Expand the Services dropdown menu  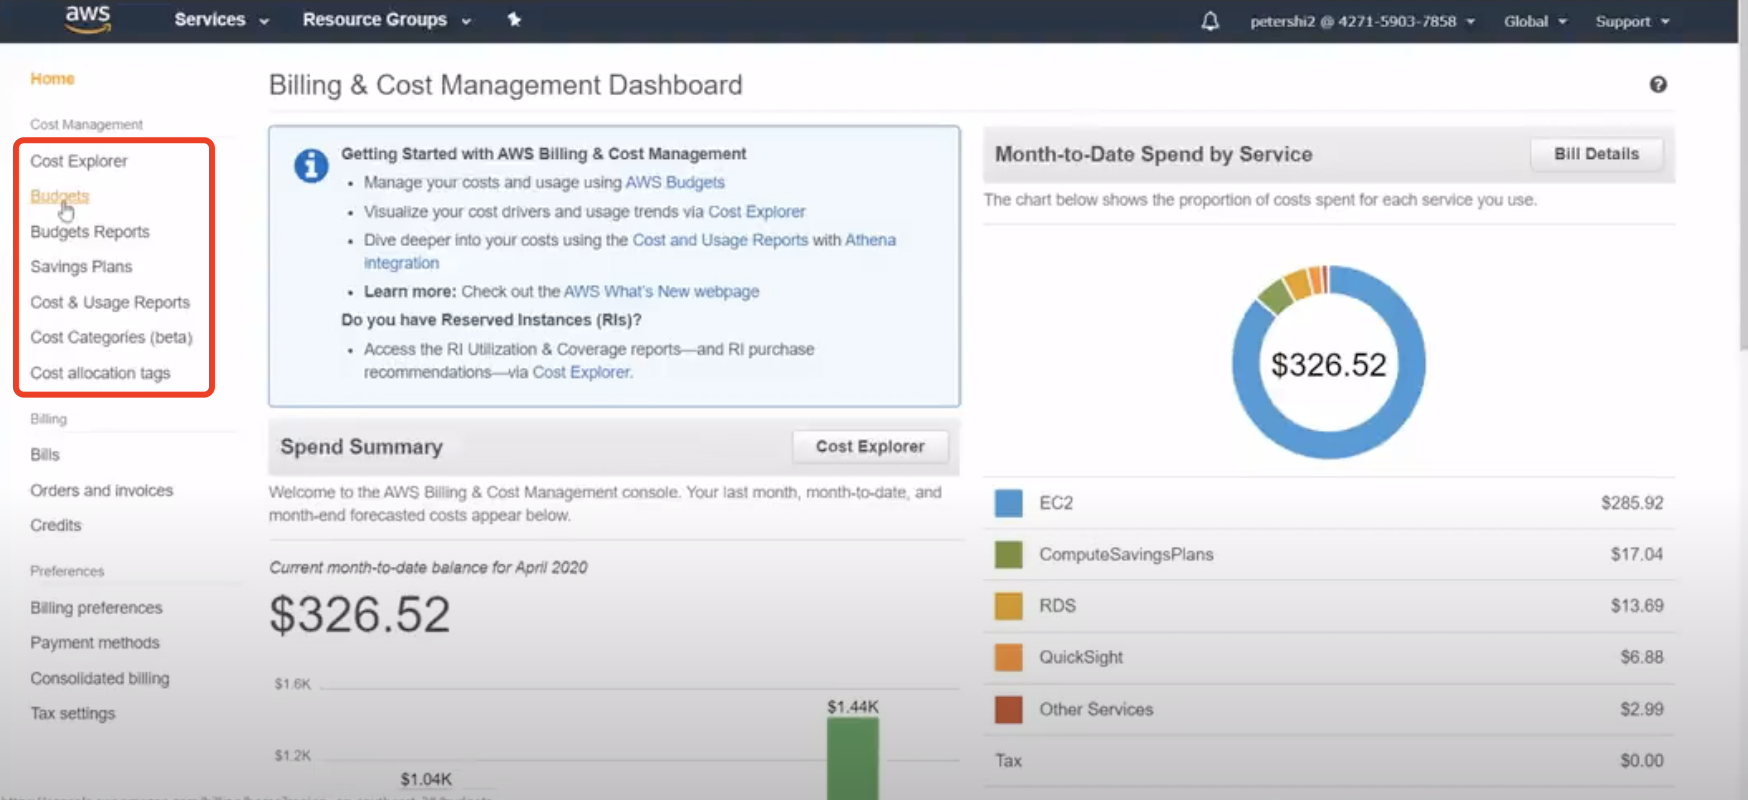[221, 20]
